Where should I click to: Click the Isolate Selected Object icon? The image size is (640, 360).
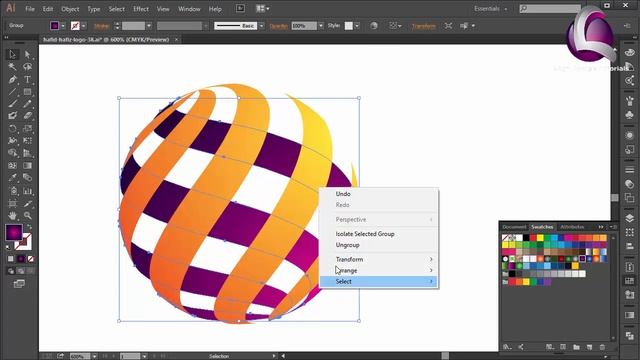pyautogui.click(x=448, y=26)
